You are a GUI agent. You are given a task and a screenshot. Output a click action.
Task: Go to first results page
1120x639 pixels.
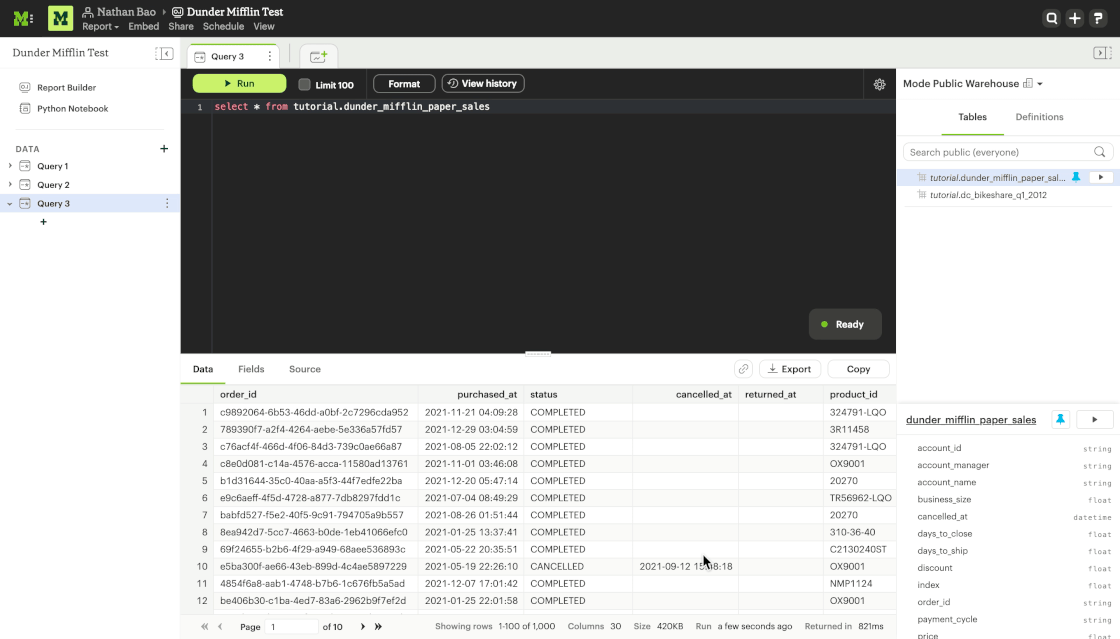(204, 626)
